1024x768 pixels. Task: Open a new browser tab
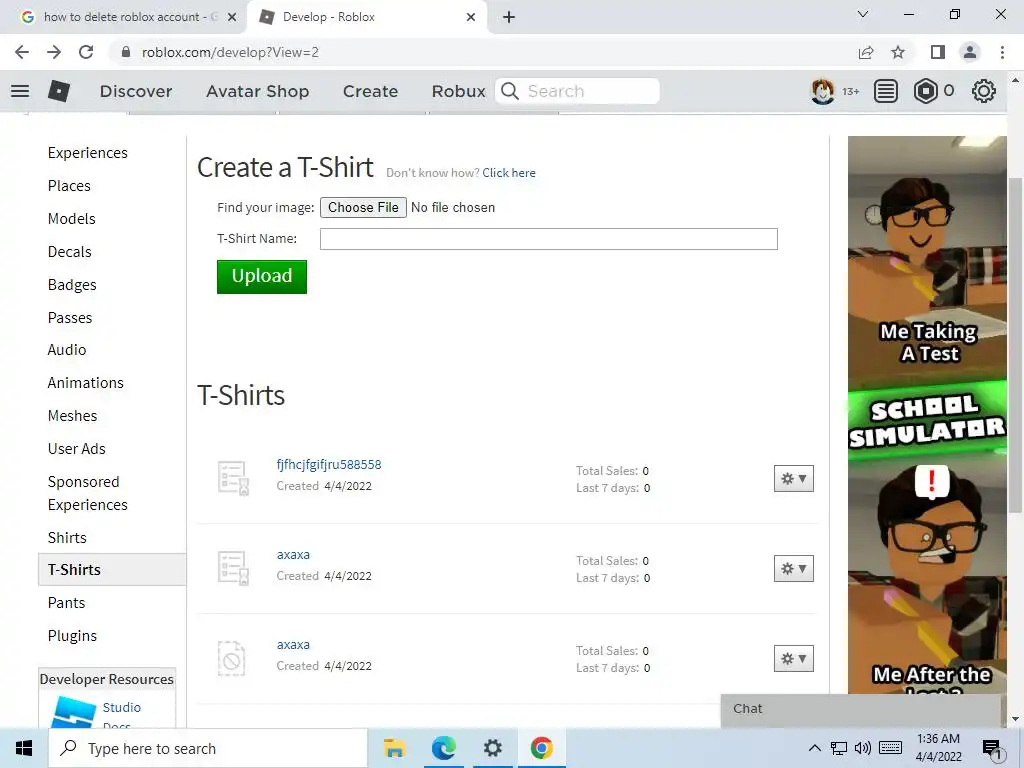[509, 18]
